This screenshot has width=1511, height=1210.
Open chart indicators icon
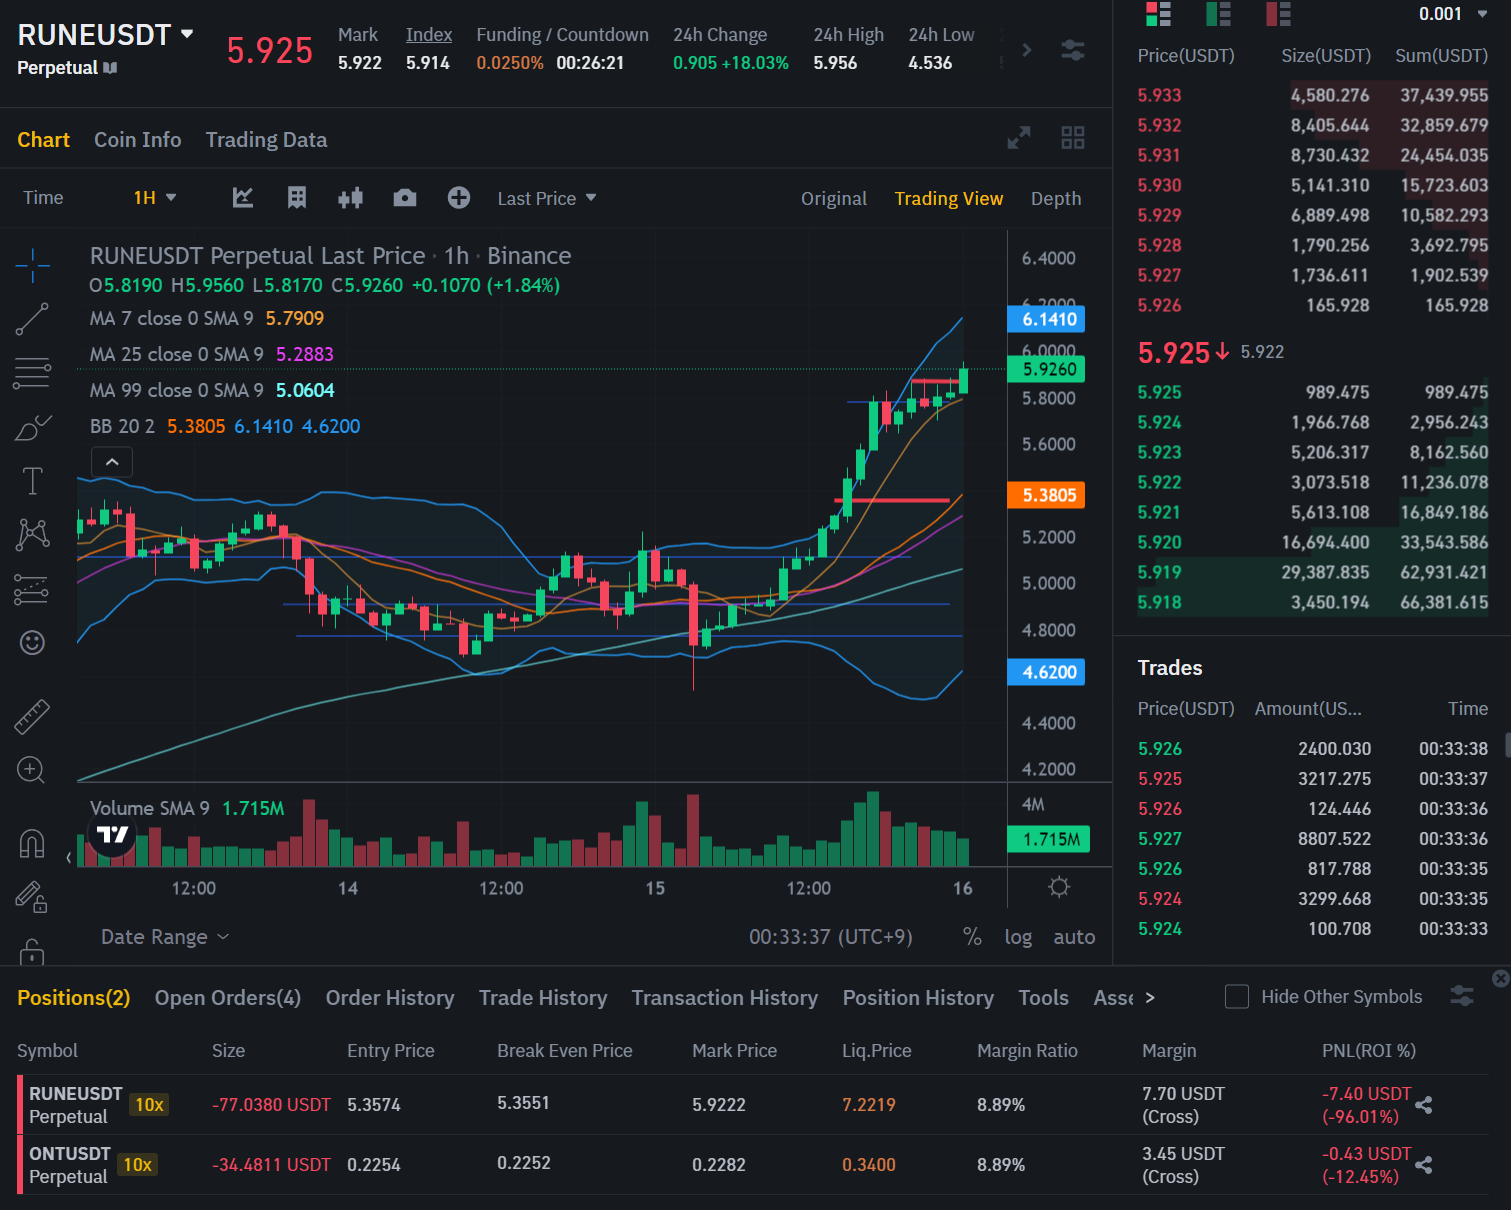(243, 198)
